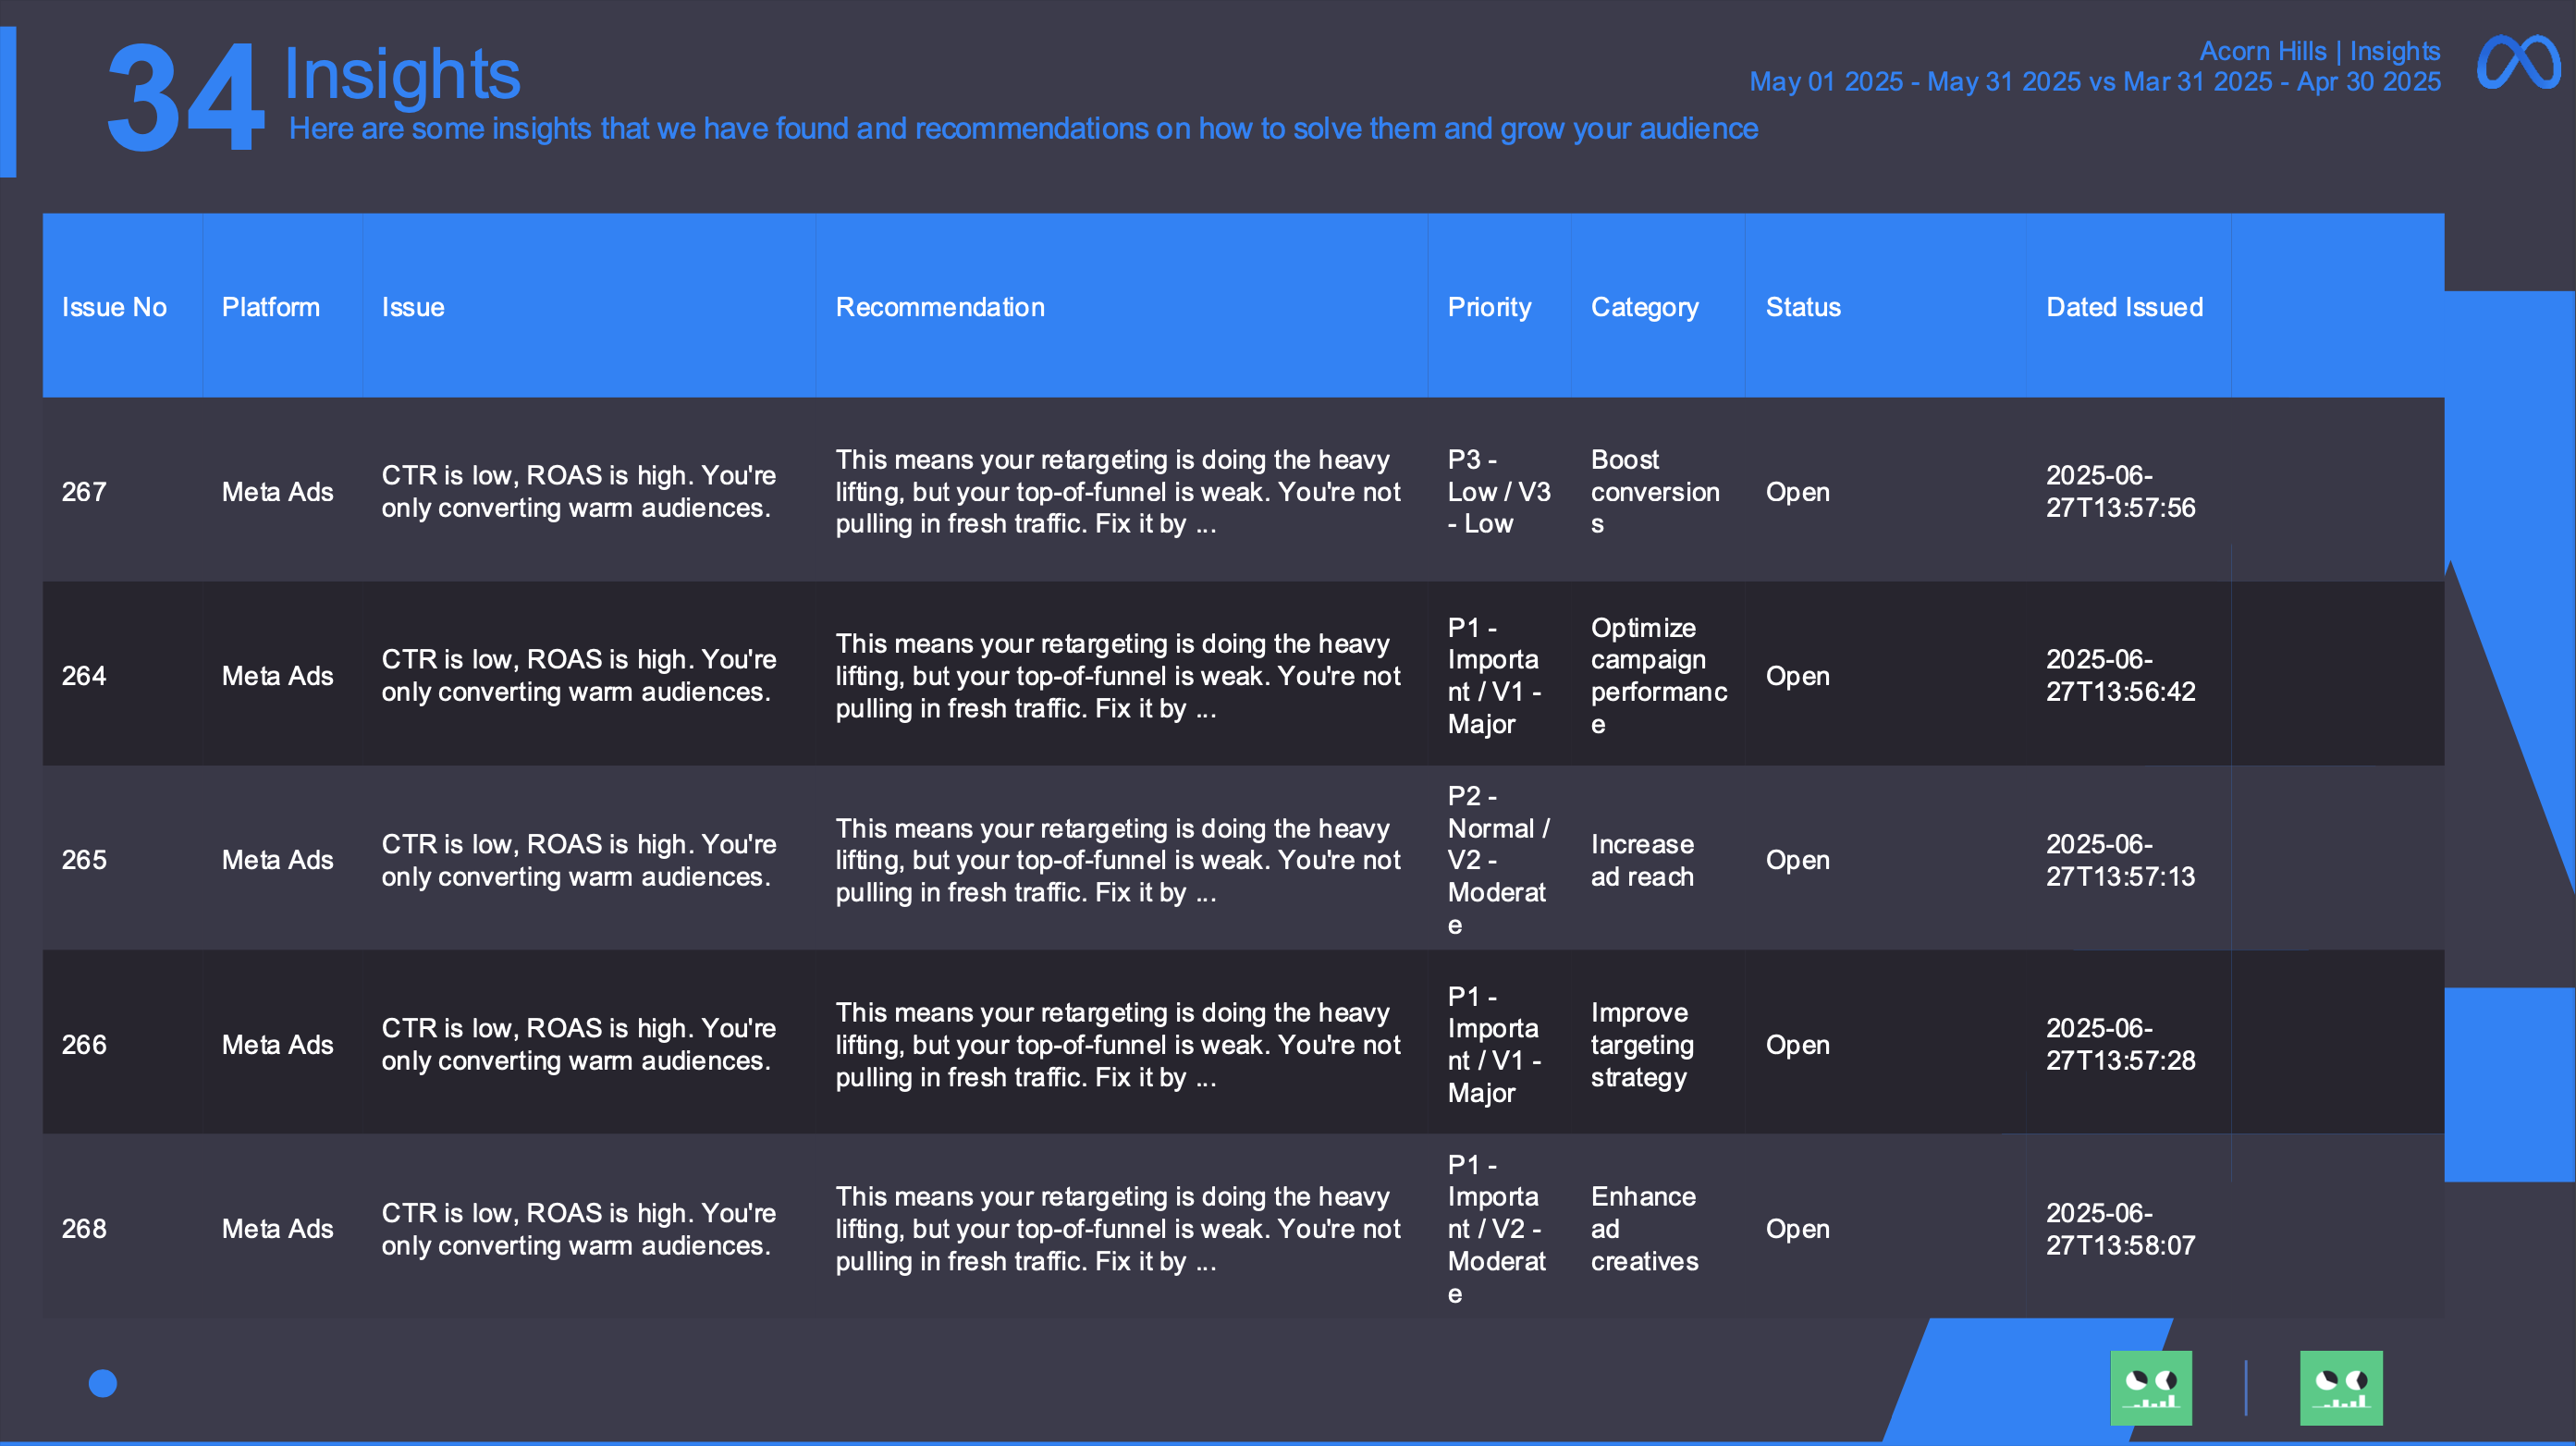Image resolution: width=2576 pixels, height=1446 pixels.
Task: Click the large 34 insights count
Action: pos(186,98)
